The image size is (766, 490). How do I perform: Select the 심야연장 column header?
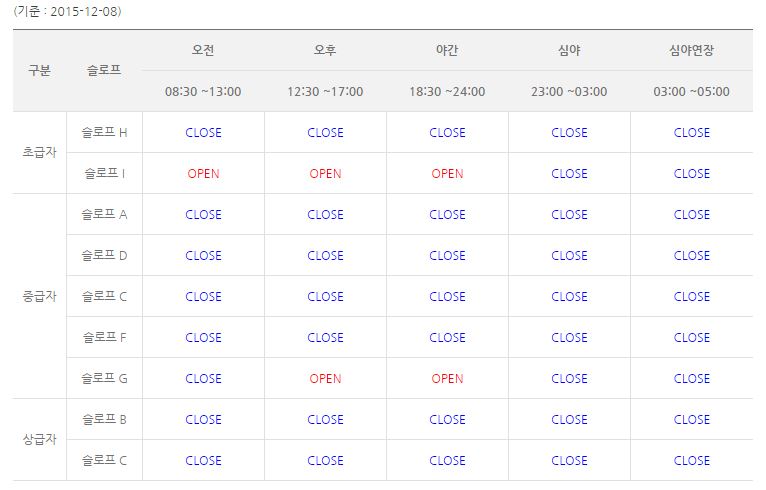point(691,50)
